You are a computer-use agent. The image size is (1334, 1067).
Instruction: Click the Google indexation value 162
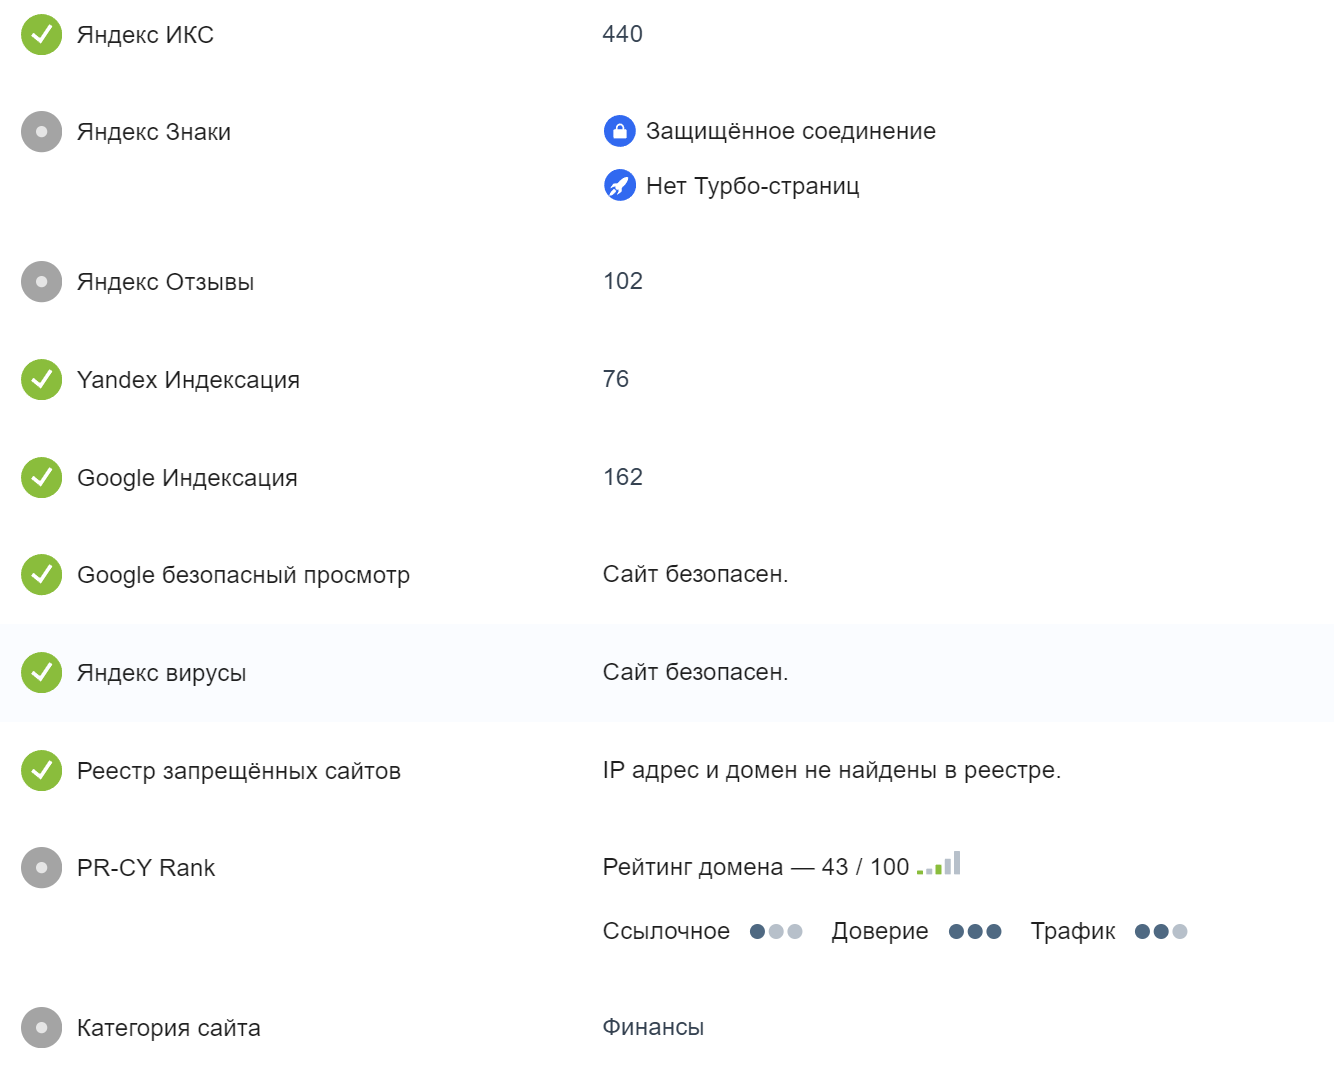click(623, 477)
